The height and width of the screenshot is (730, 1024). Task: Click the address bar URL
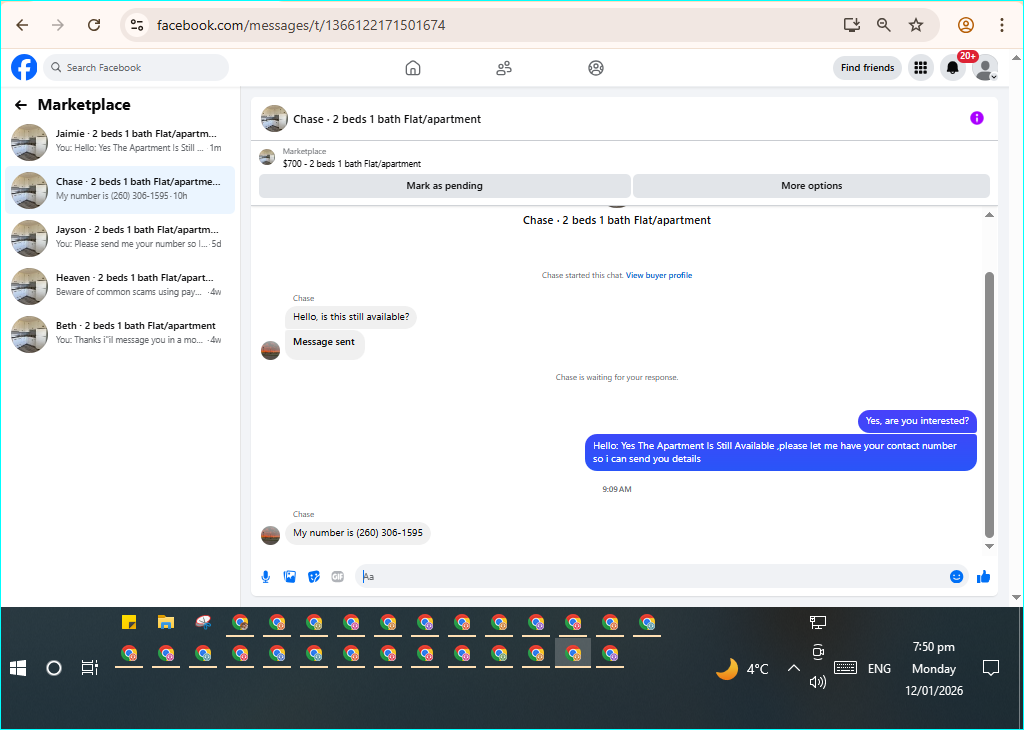tap(301, 25)
